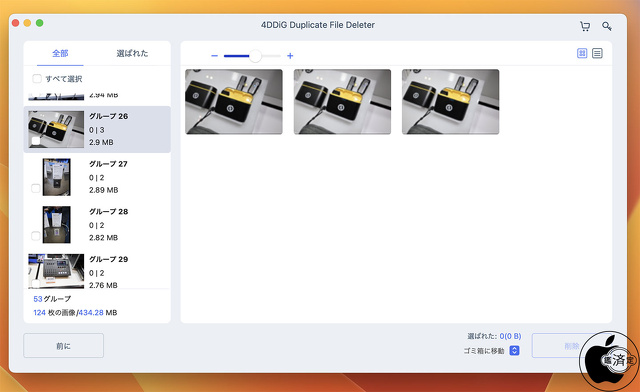Click the グループ 26 label
640x392 pixels.
pos(109,116)
